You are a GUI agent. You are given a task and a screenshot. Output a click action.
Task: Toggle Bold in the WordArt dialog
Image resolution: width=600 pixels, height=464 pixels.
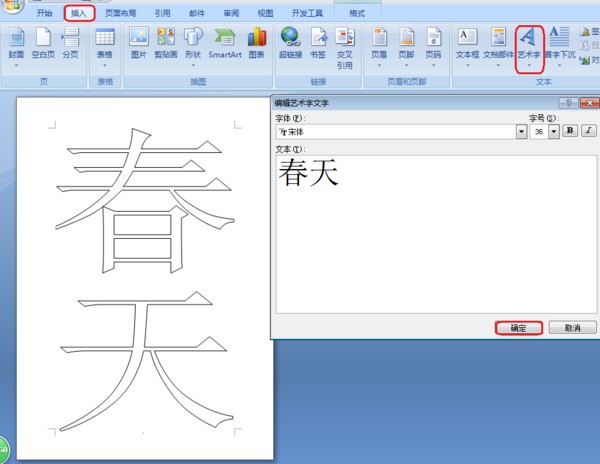(569, 131)
